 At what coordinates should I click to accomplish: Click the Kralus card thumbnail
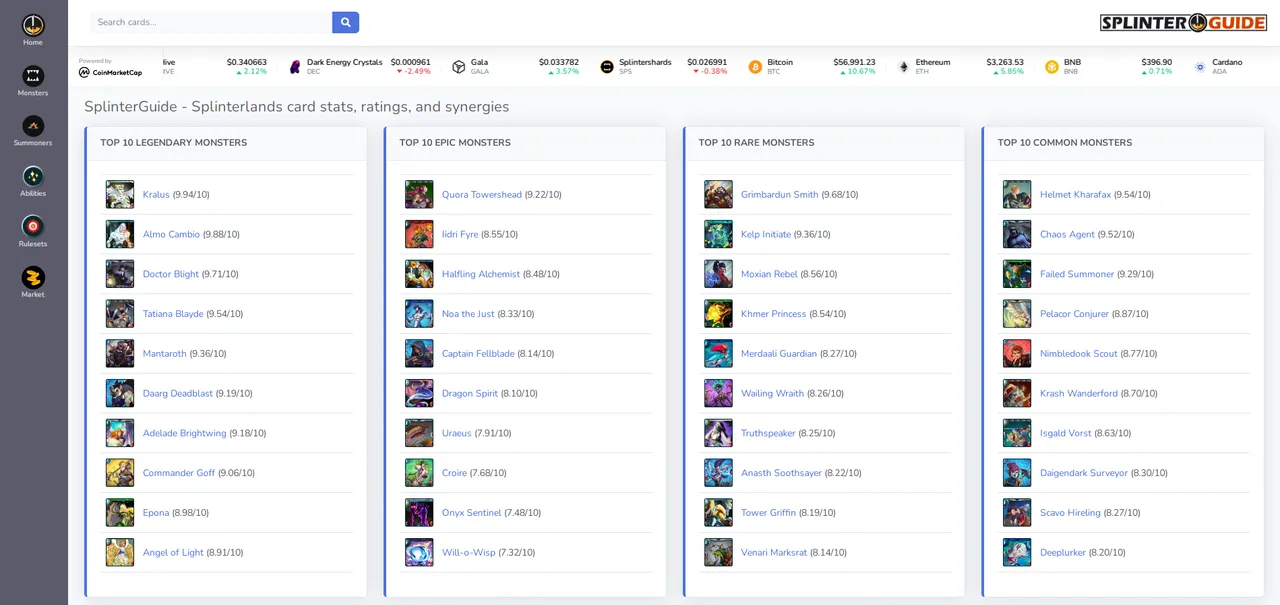point(120,195)
